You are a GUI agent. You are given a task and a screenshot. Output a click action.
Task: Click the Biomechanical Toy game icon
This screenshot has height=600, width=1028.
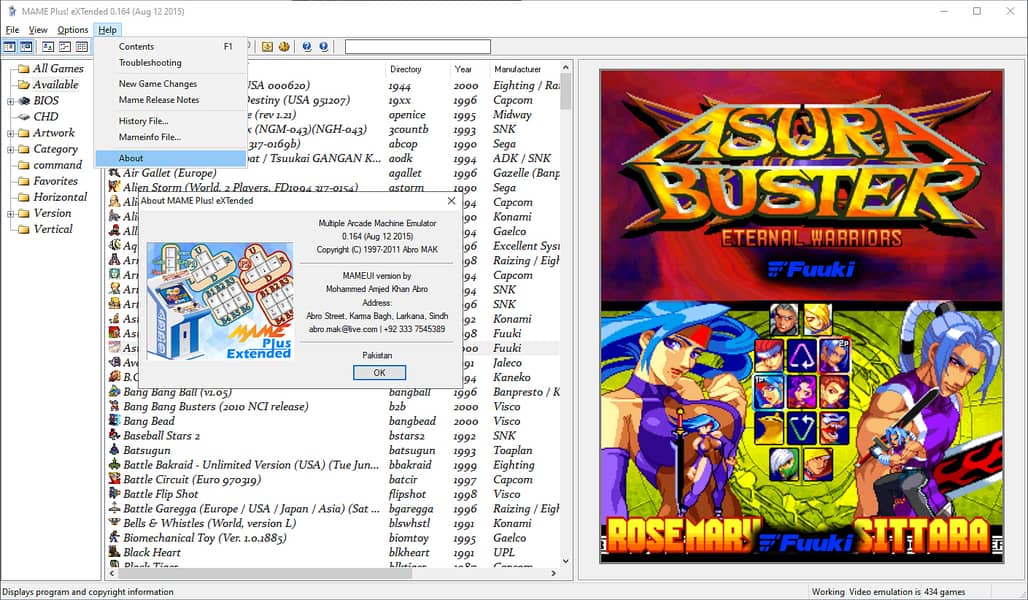click(x=115, y=538)
